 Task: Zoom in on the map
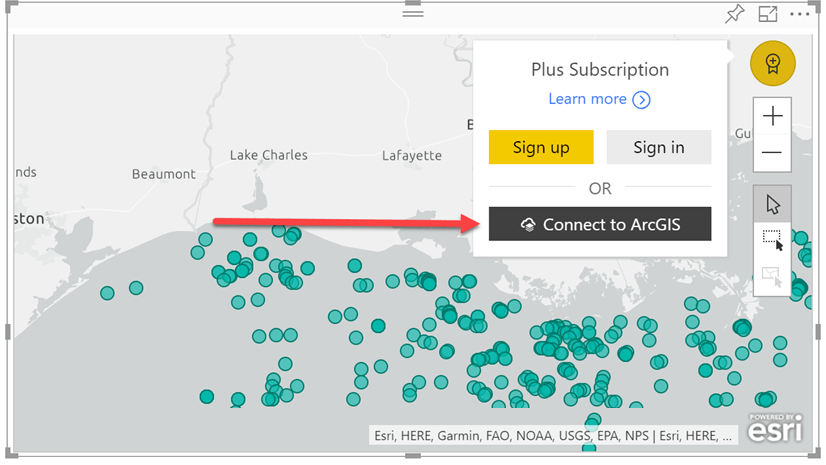pyautogui.click(x=772, y=117)
